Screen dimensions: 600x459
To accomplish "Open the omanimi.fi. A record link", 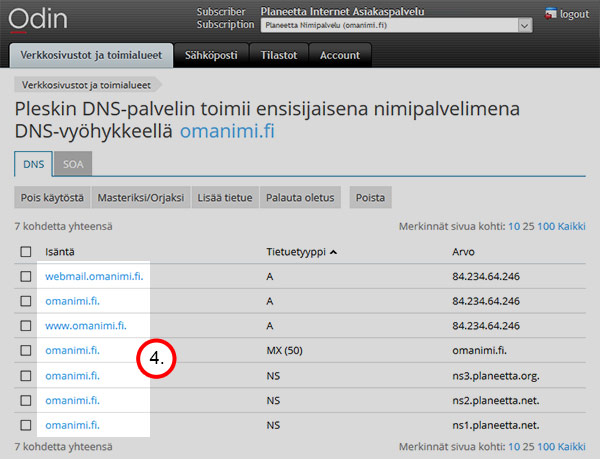I will point(72,301).
